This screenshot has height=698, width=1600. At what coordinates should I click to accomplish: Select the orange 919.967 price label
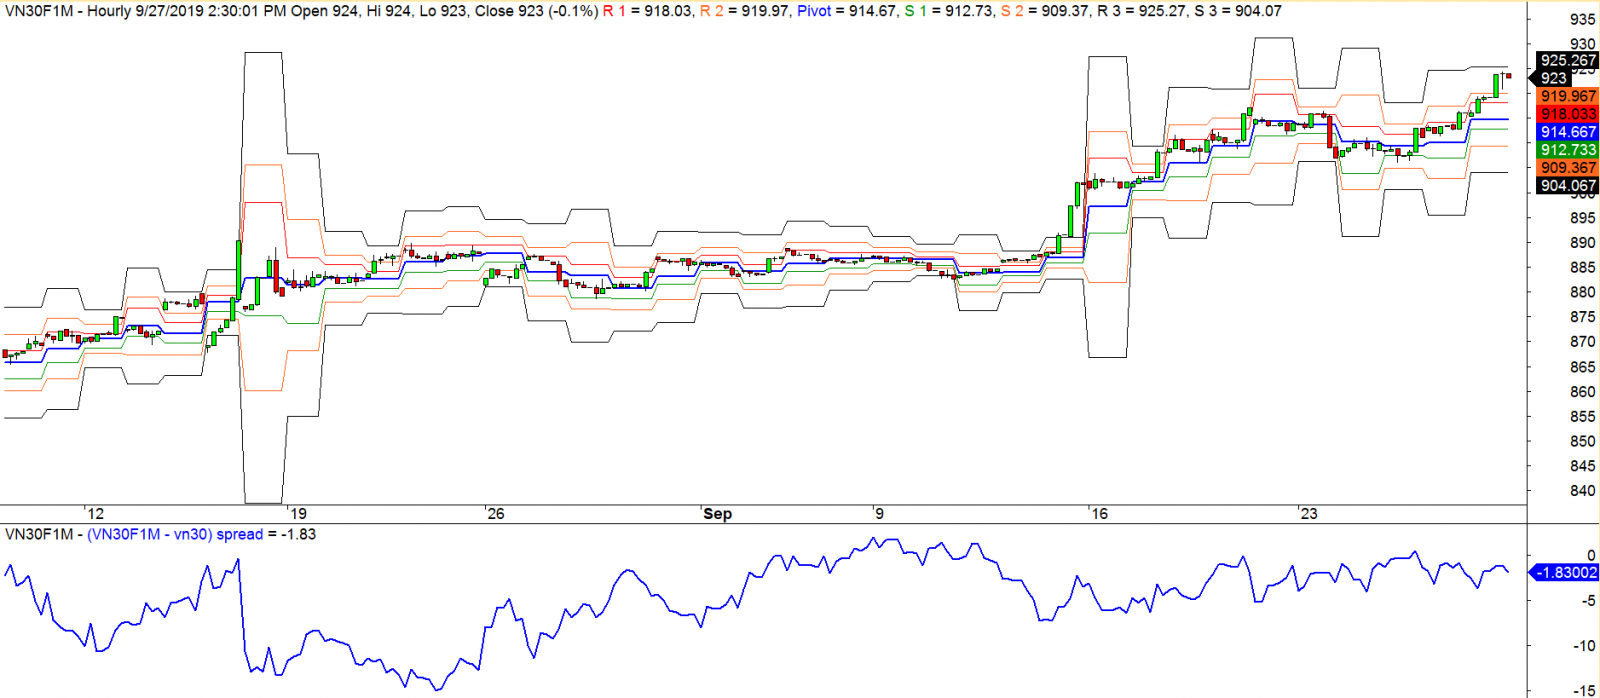pyautogui.click(x=1568, y=97)
